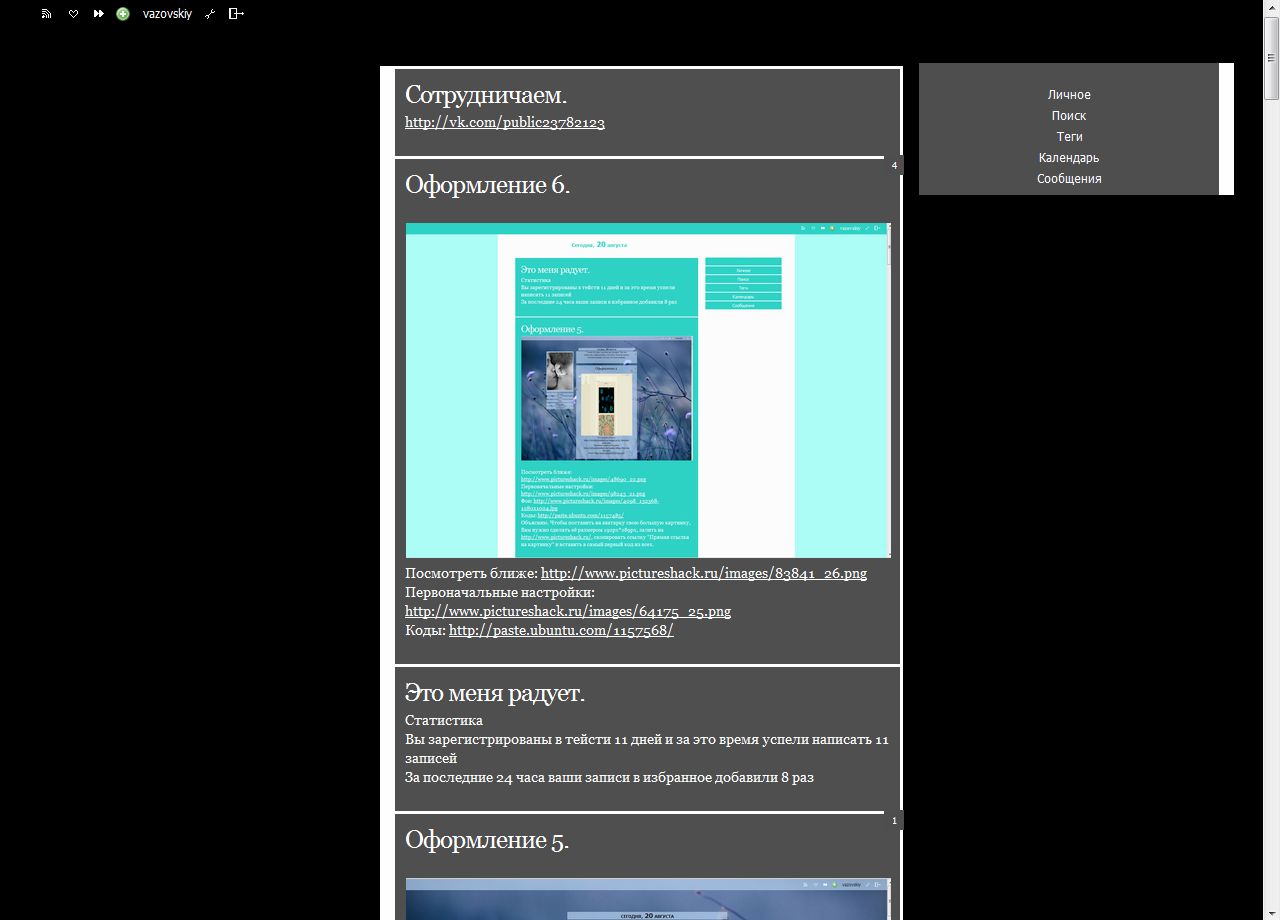Click the green plus new entry icon
Screen dimensions: 1280x920
click(123, 14)
